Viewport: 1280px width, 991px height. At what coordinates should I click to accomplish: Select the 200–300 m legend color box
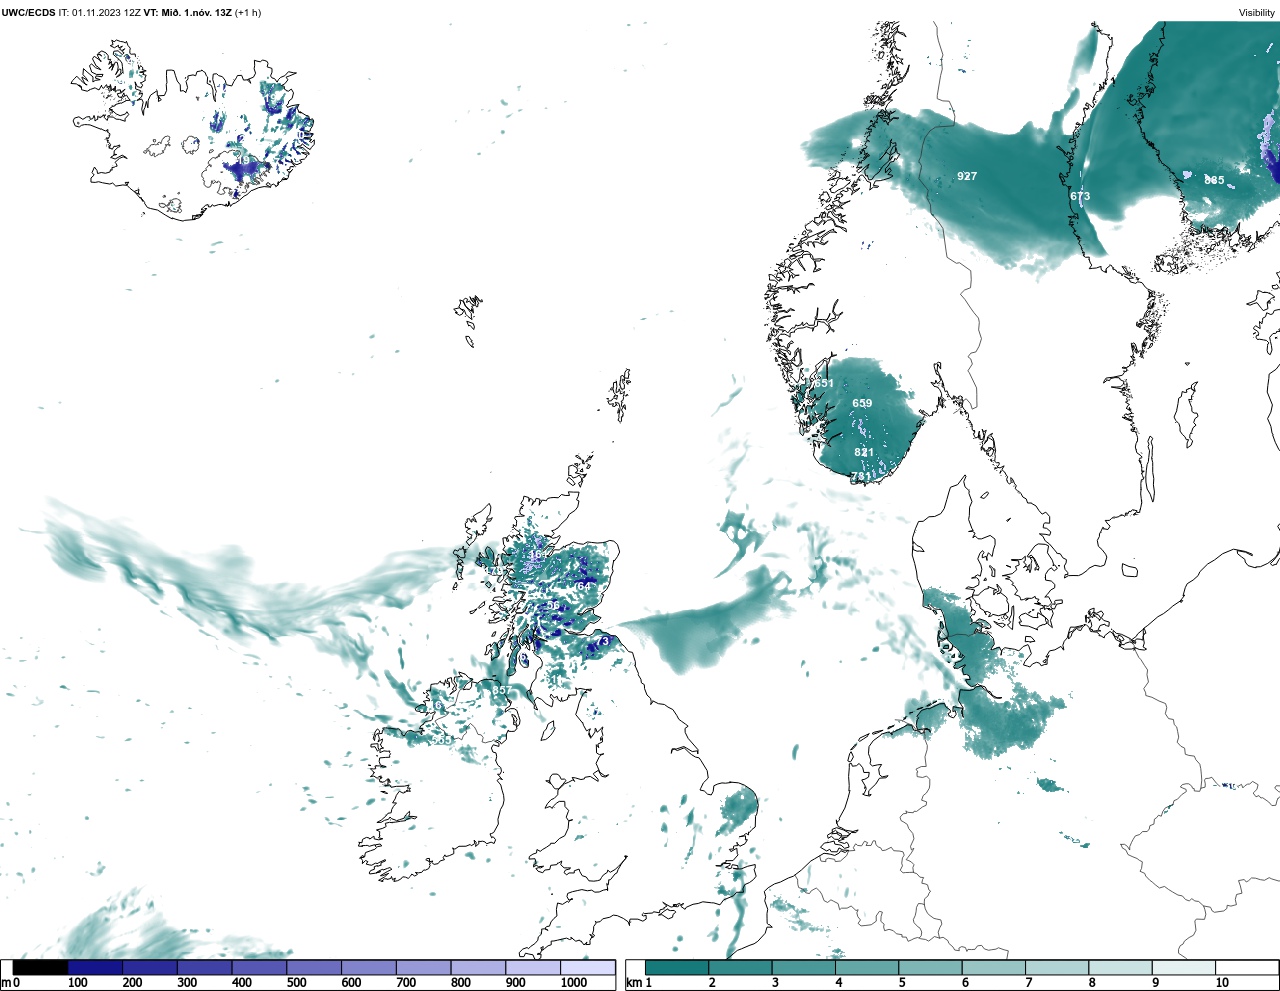click(x=150, y=967)
